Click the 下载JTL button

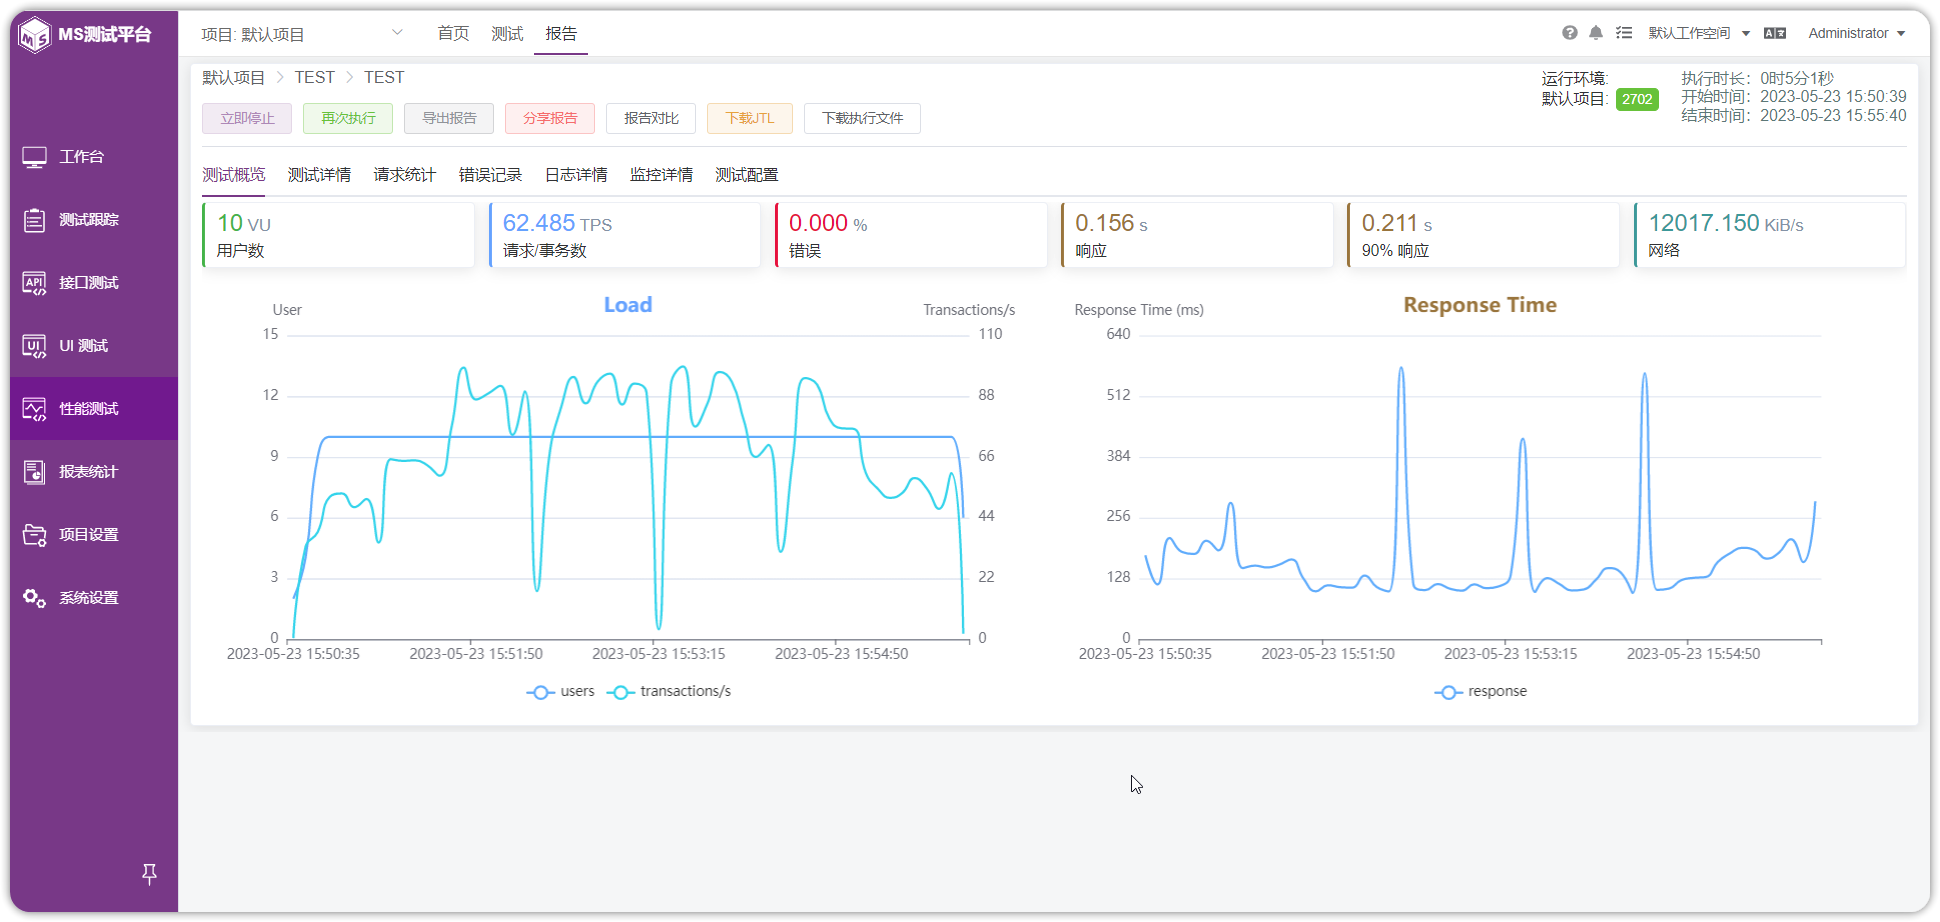click(750, 118)
